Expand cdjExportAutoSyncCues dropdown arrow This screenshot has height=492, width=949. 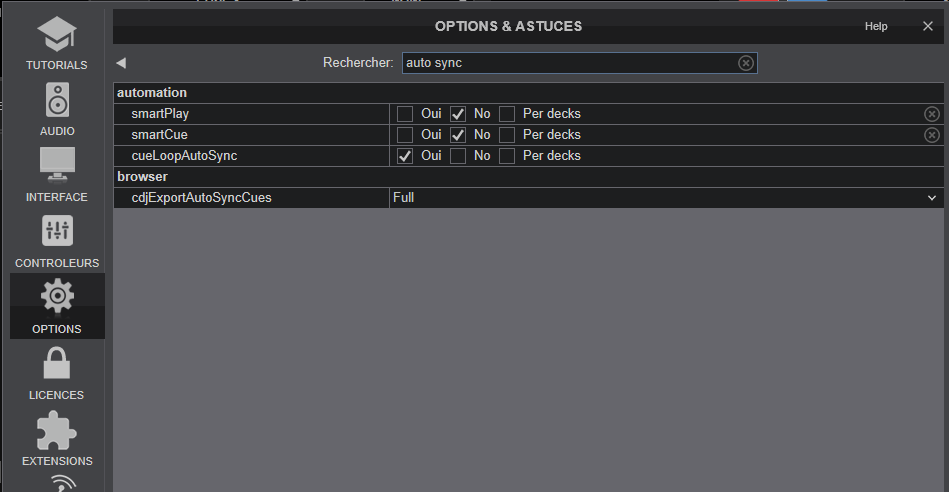point(931,198)
